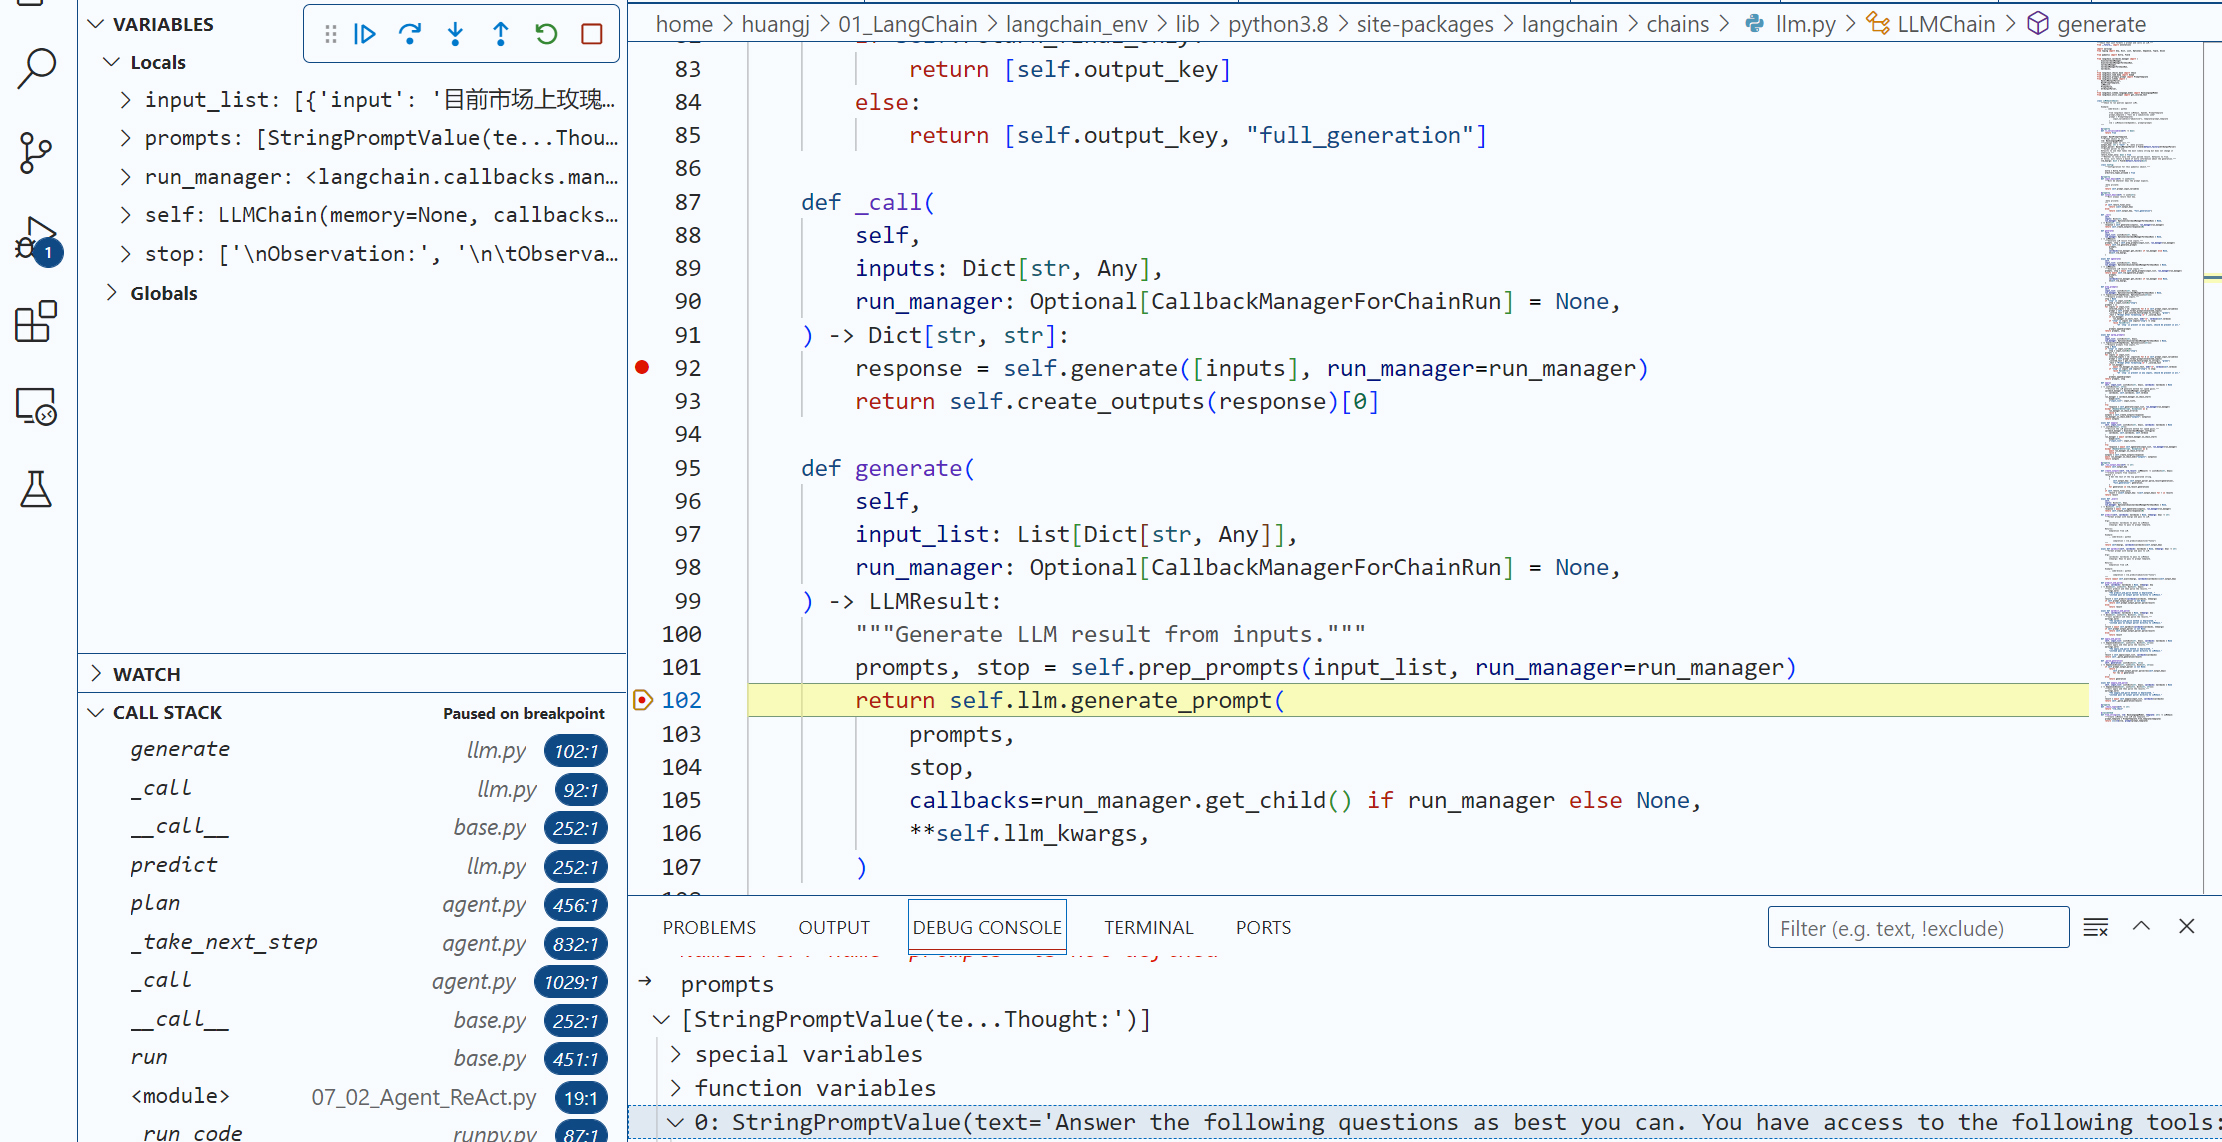
Task: Click the debug console filter input
Action: click(1917, 928)
